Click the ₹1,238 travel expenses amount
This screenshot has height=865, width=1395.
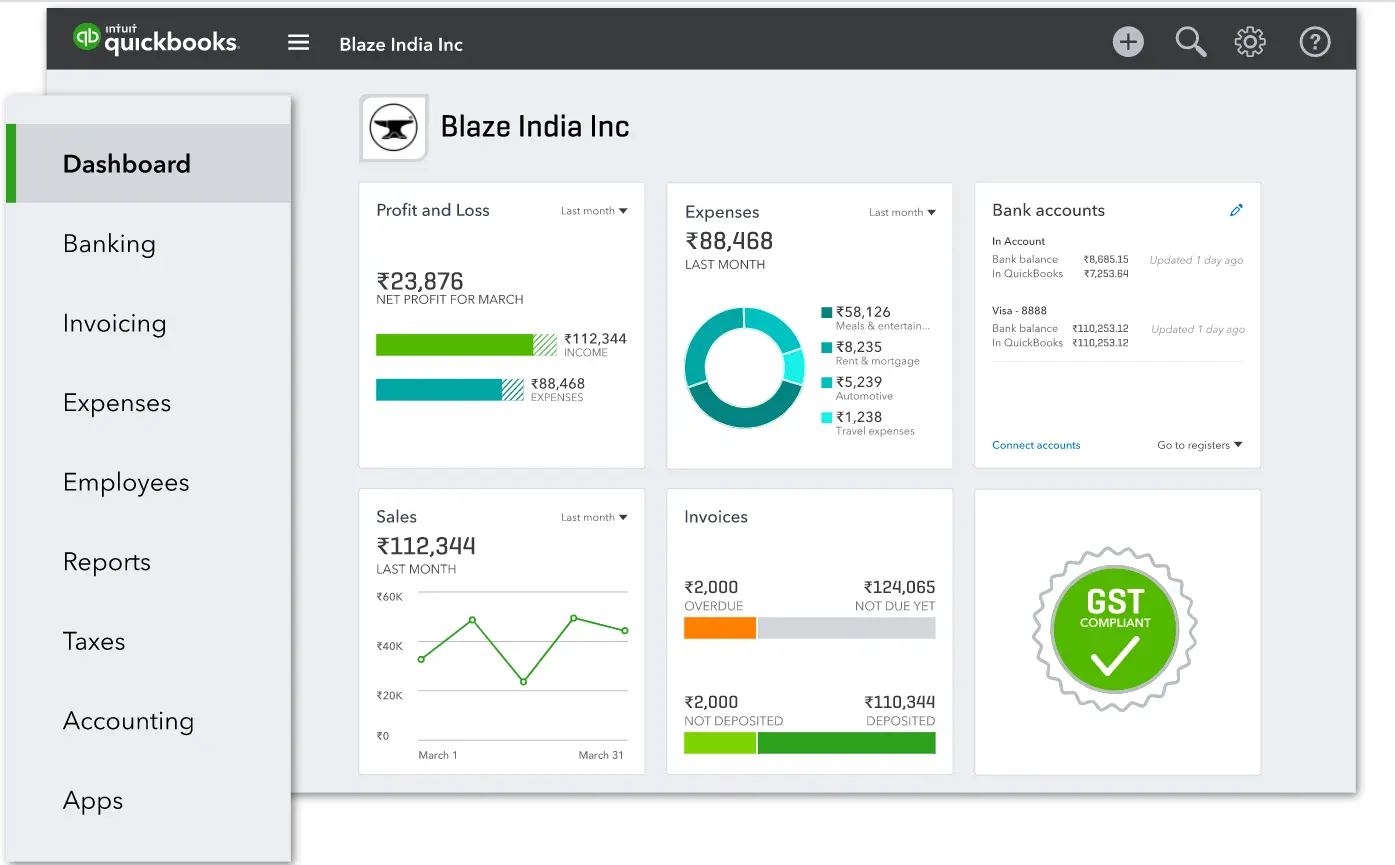[x=859, y=417]
